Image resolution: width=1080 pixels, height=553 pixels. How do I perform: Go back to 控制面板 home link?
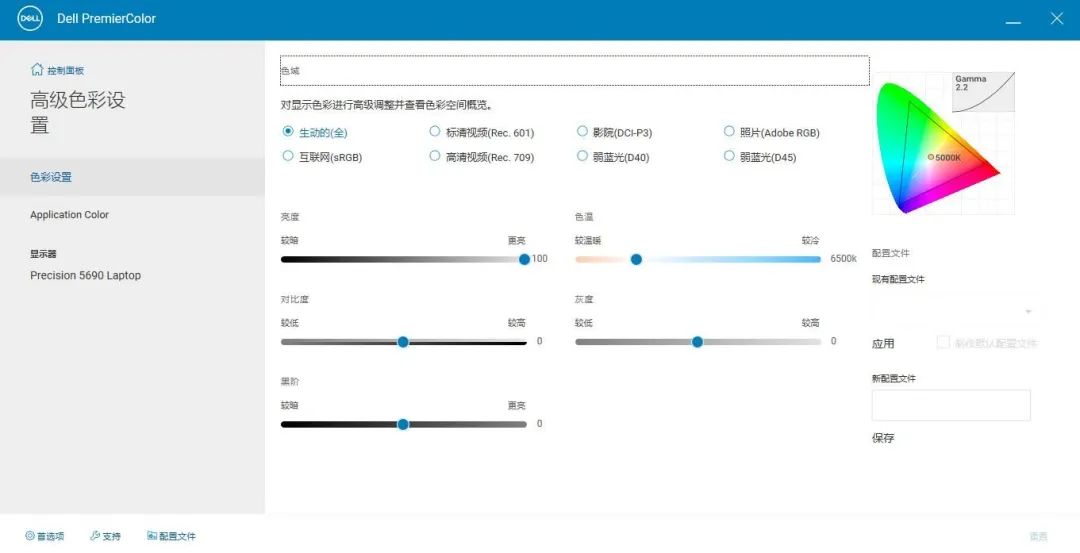click(x=57, y=70)
